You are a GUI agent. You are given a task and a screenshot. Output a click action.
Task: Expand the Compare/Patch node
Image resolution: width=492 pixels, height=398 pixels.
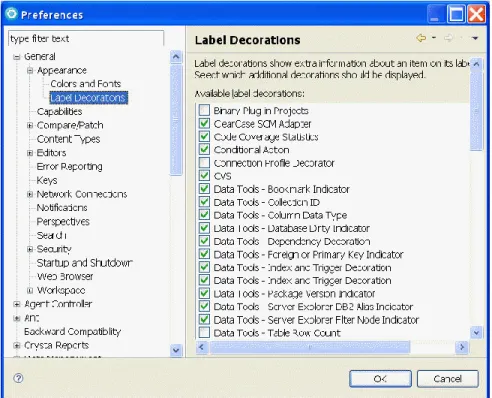pyautogui.click(x=30, y=125)
